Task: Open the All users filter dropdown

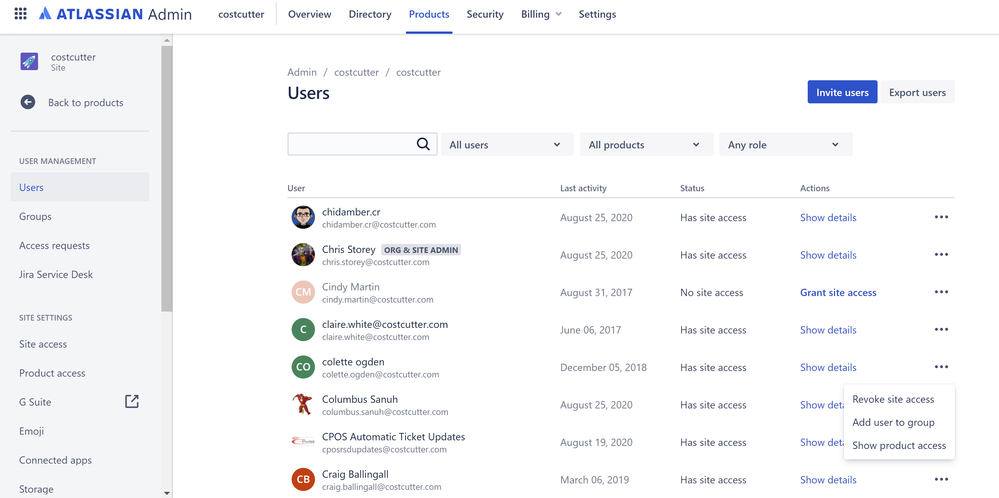Action: coord(507,145)
